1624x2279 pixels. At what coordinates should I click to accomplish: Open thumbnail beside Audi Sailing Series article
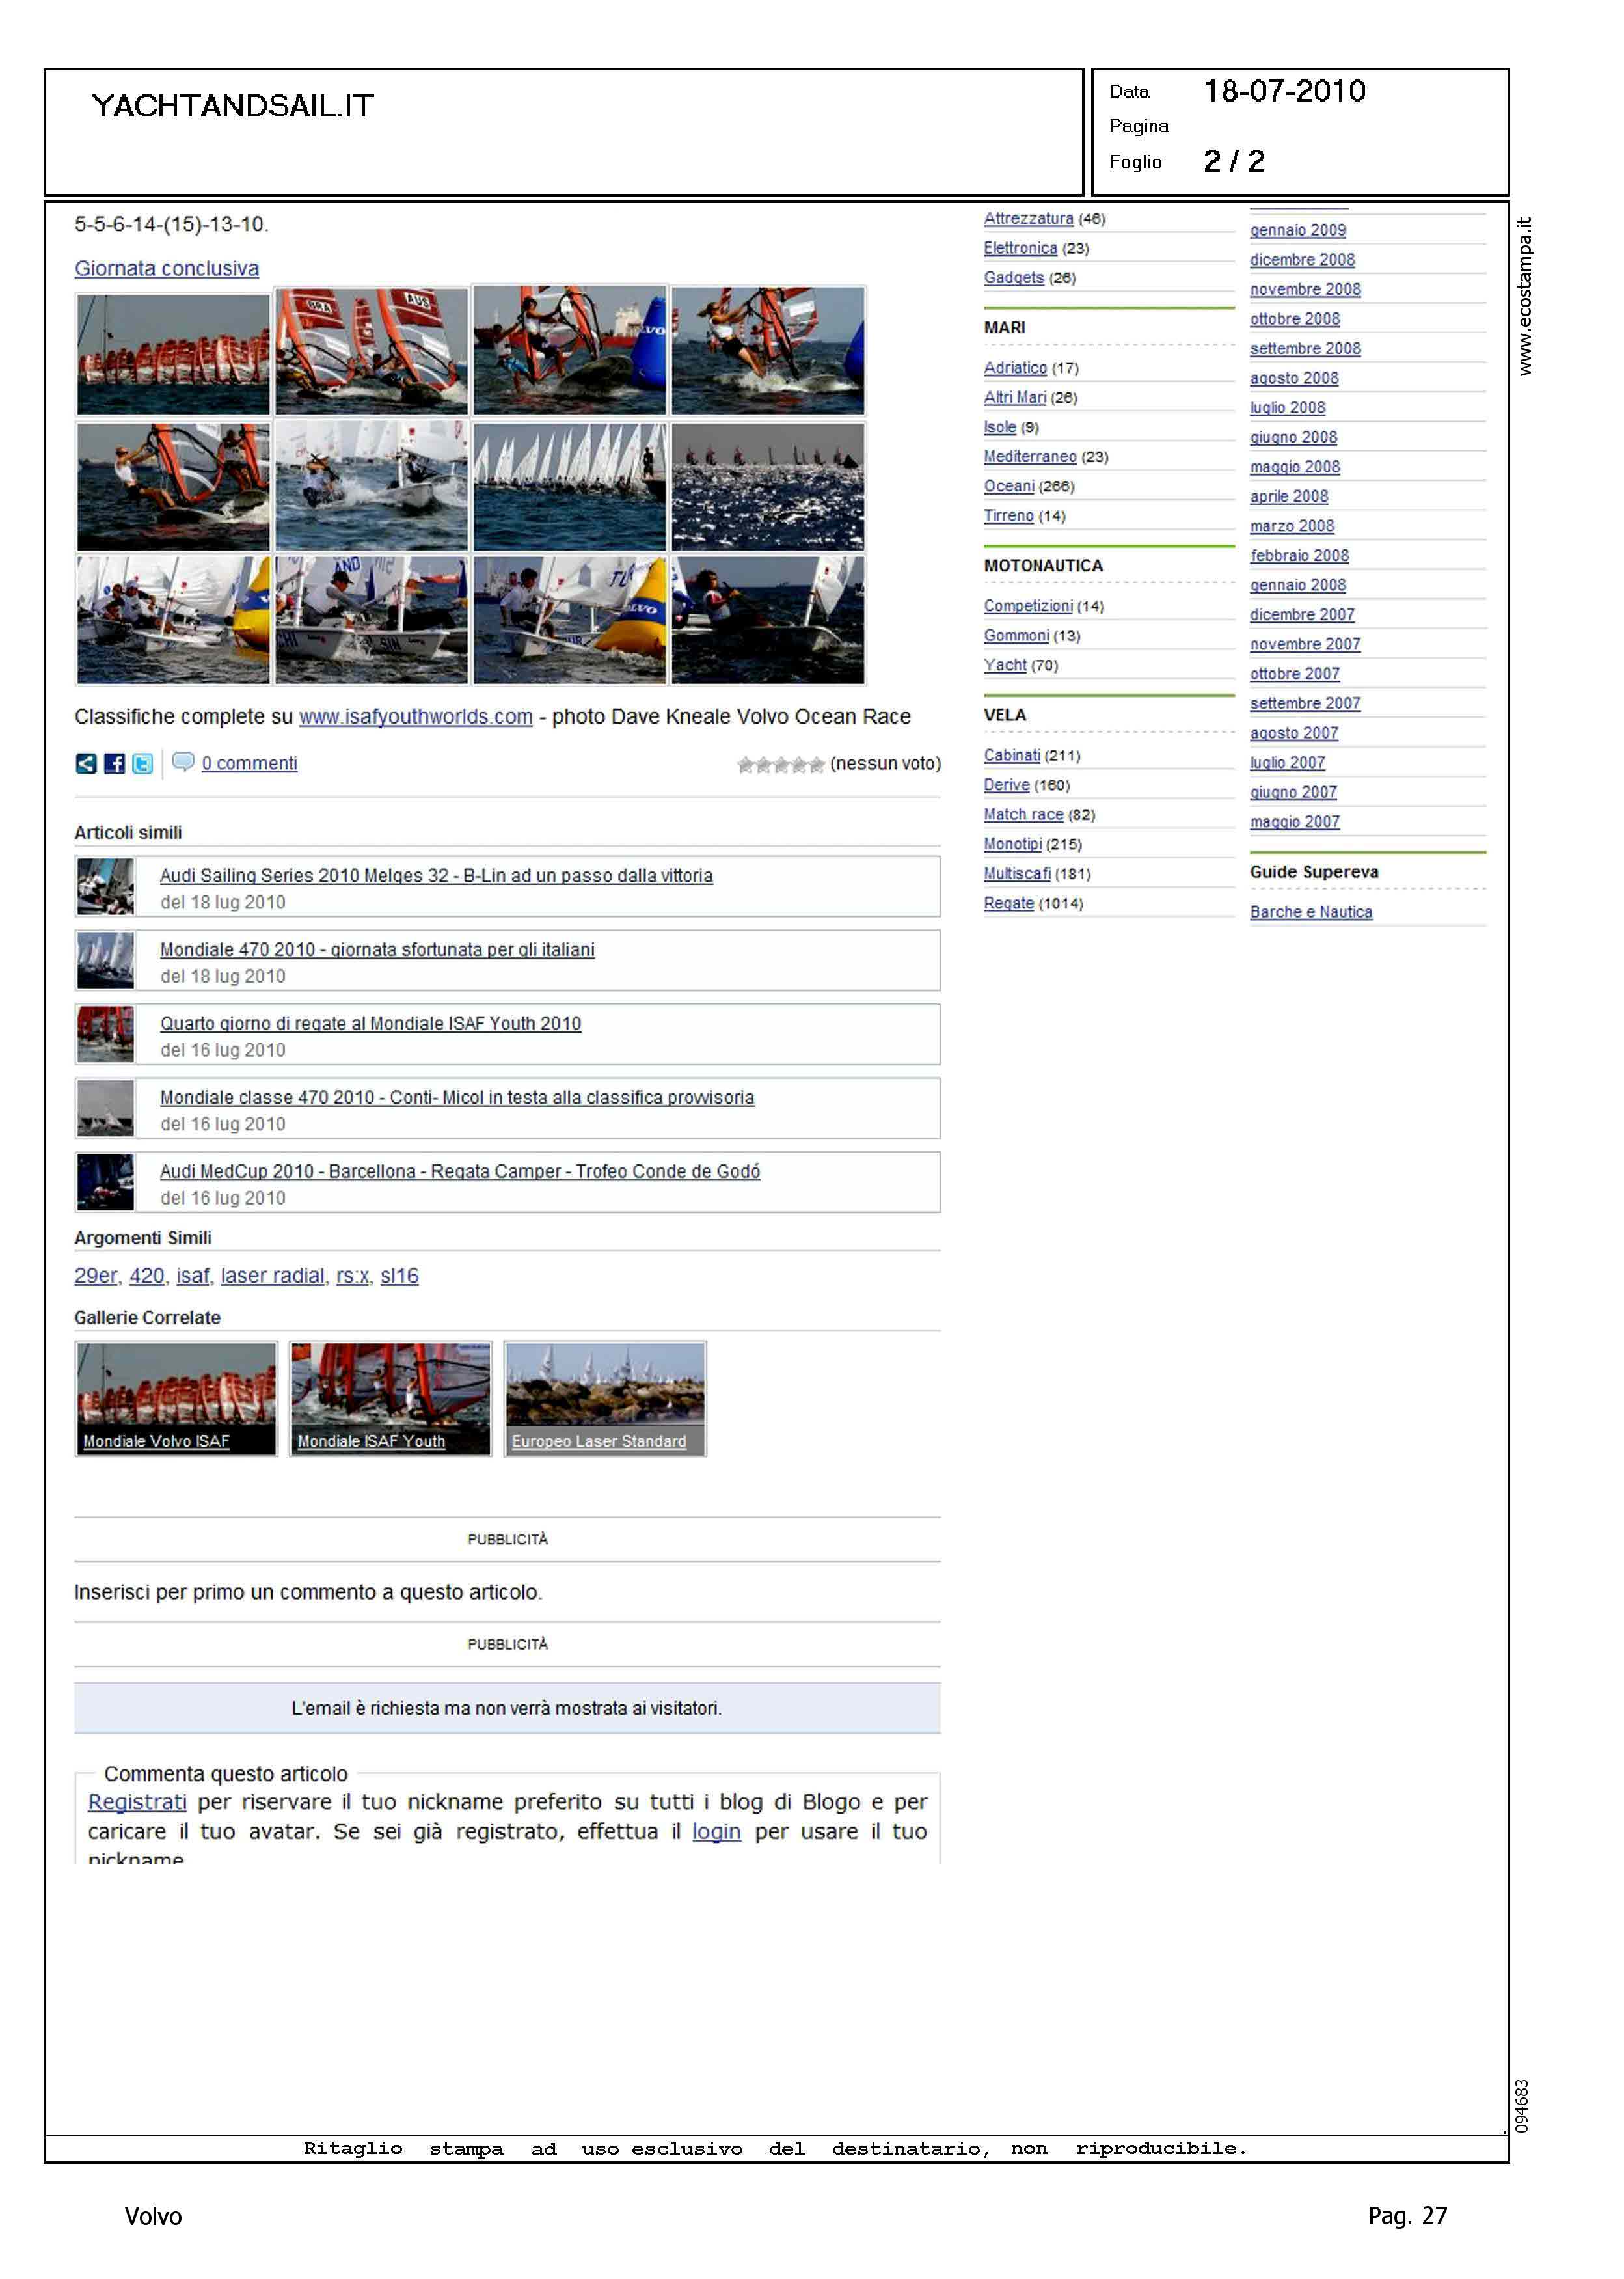click(x=105, y=886)
